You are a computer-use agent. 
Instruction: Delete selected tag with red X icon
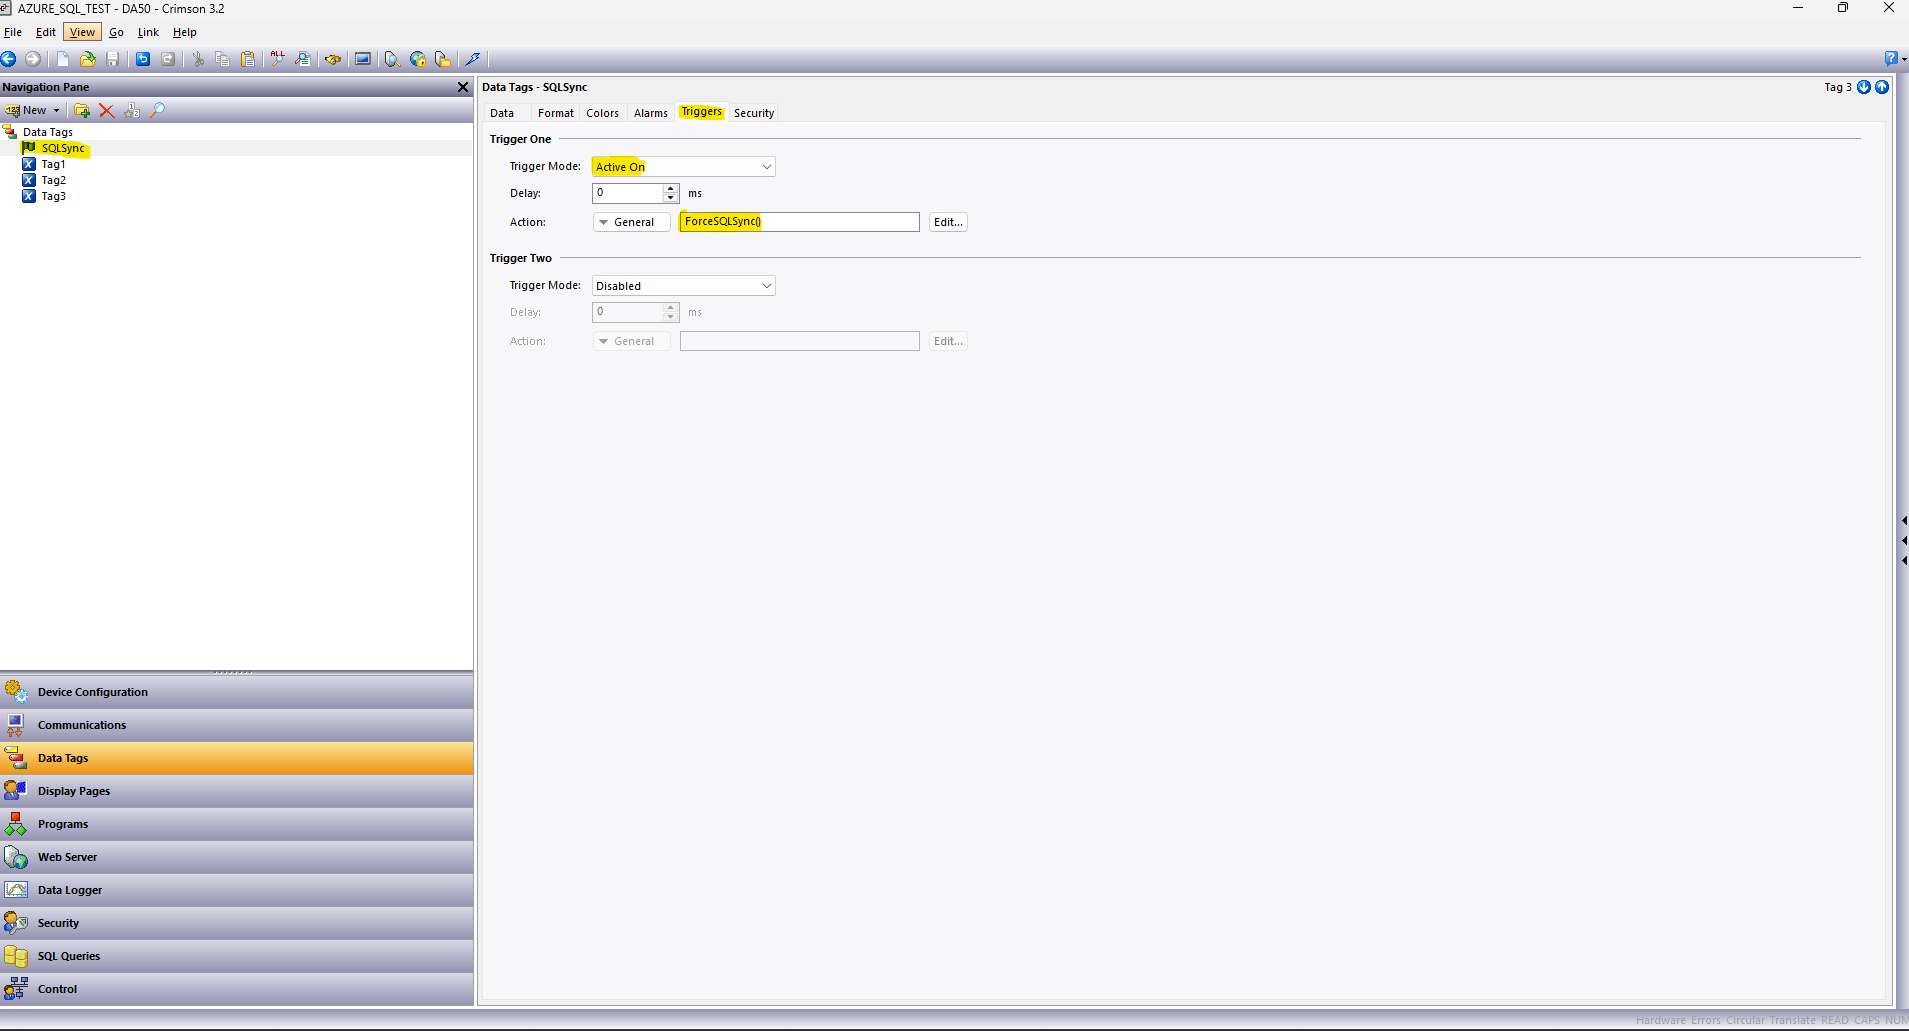[x=106, y=111]
